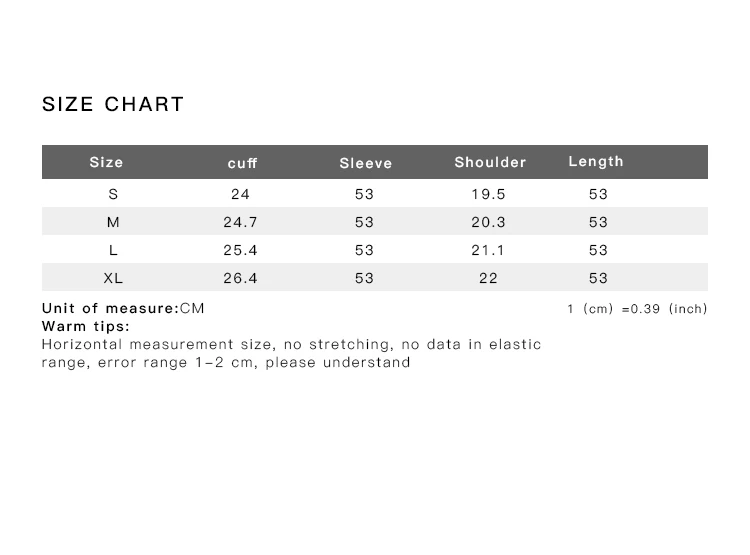Screen dimensions: 750x555
Task: Click the cuff value 26.4
Action: click(x=240, y=278)
